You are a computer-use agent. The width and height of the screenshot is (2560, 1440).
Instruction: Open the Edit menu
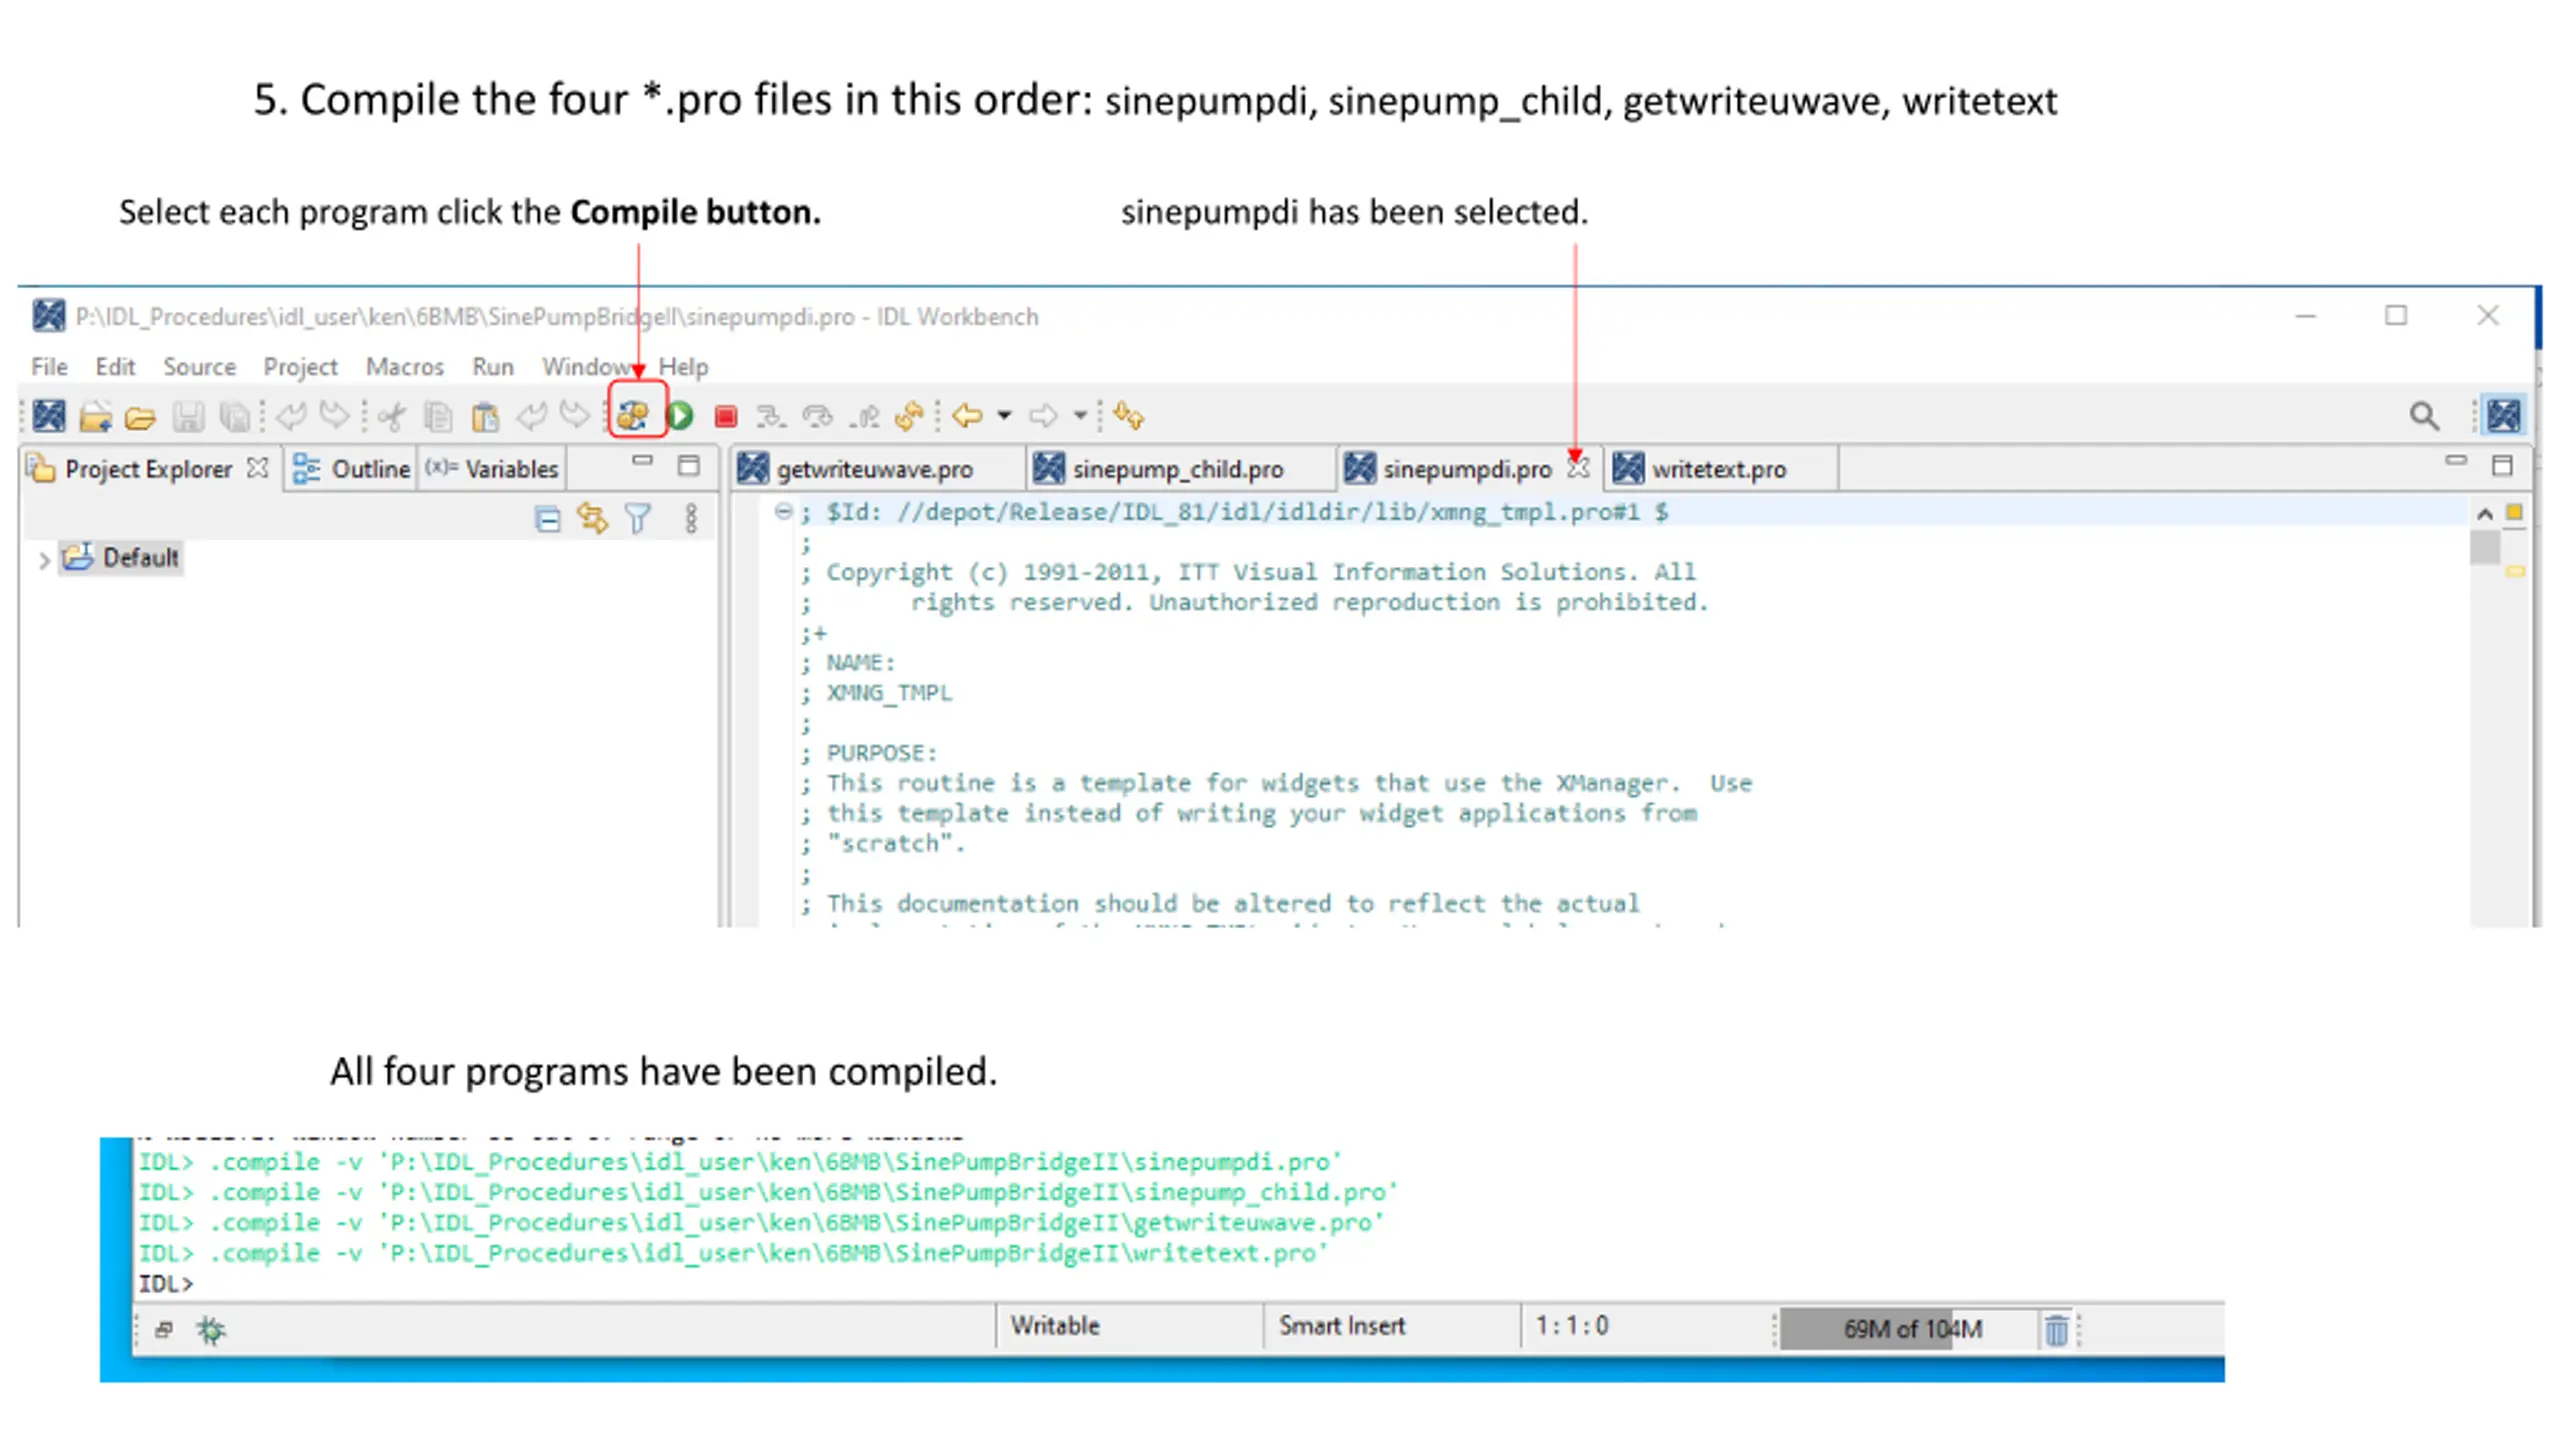coord(115,367)
